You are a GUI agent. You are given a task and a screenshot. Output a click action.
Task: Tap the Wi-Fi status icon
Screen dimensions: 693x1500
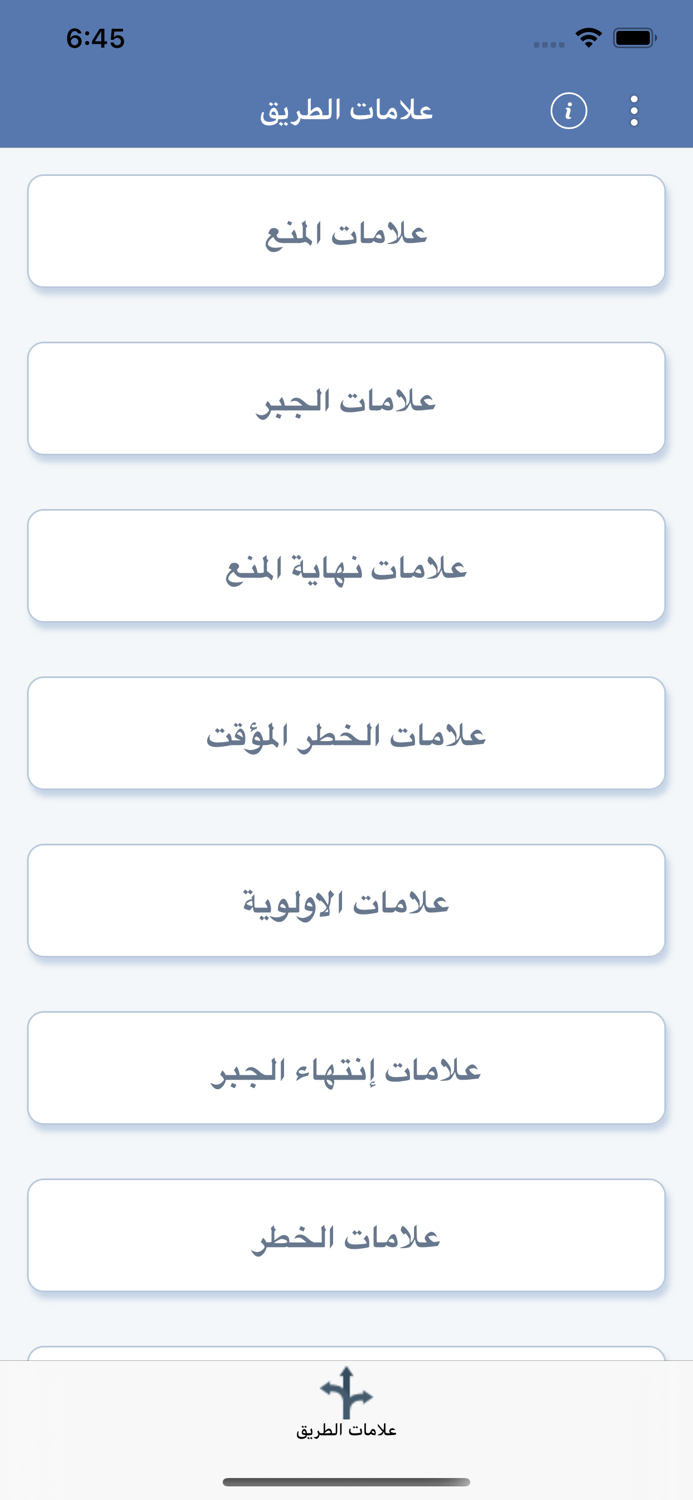[x=588, y=38]
